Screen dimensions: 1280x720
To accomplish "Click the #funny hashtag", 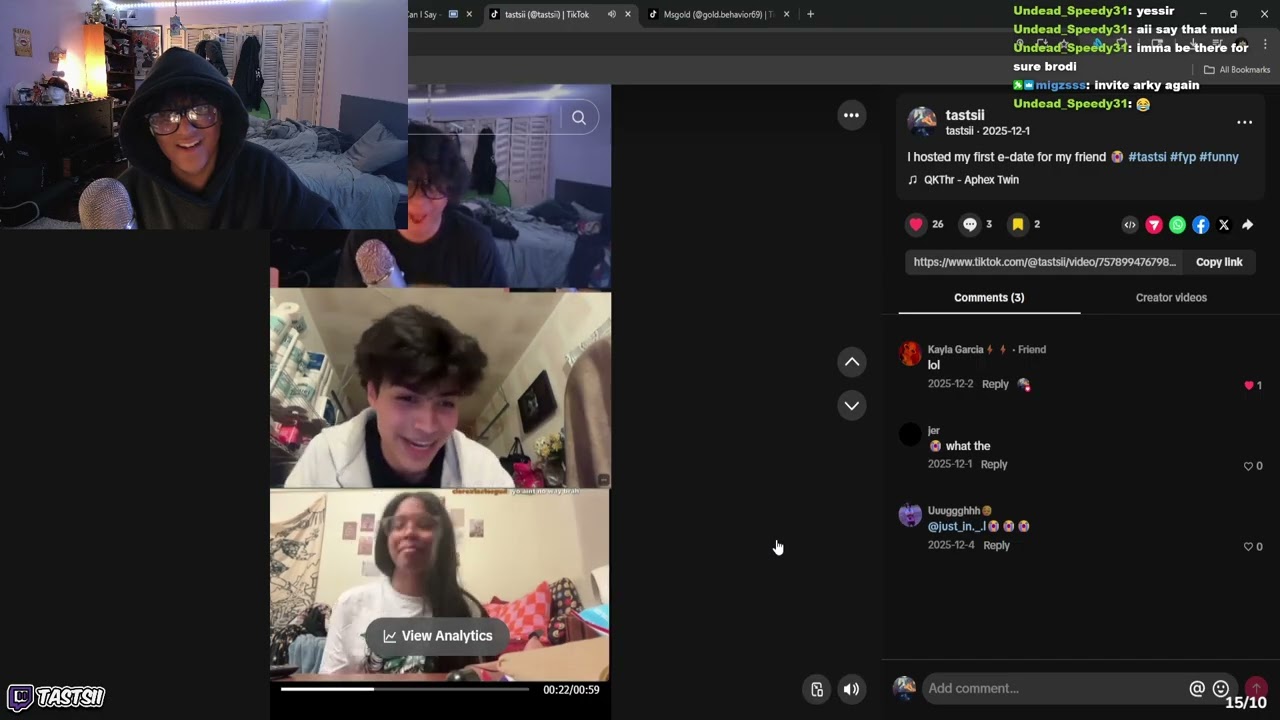I will pyautogui.click(x=1219, y=157).
